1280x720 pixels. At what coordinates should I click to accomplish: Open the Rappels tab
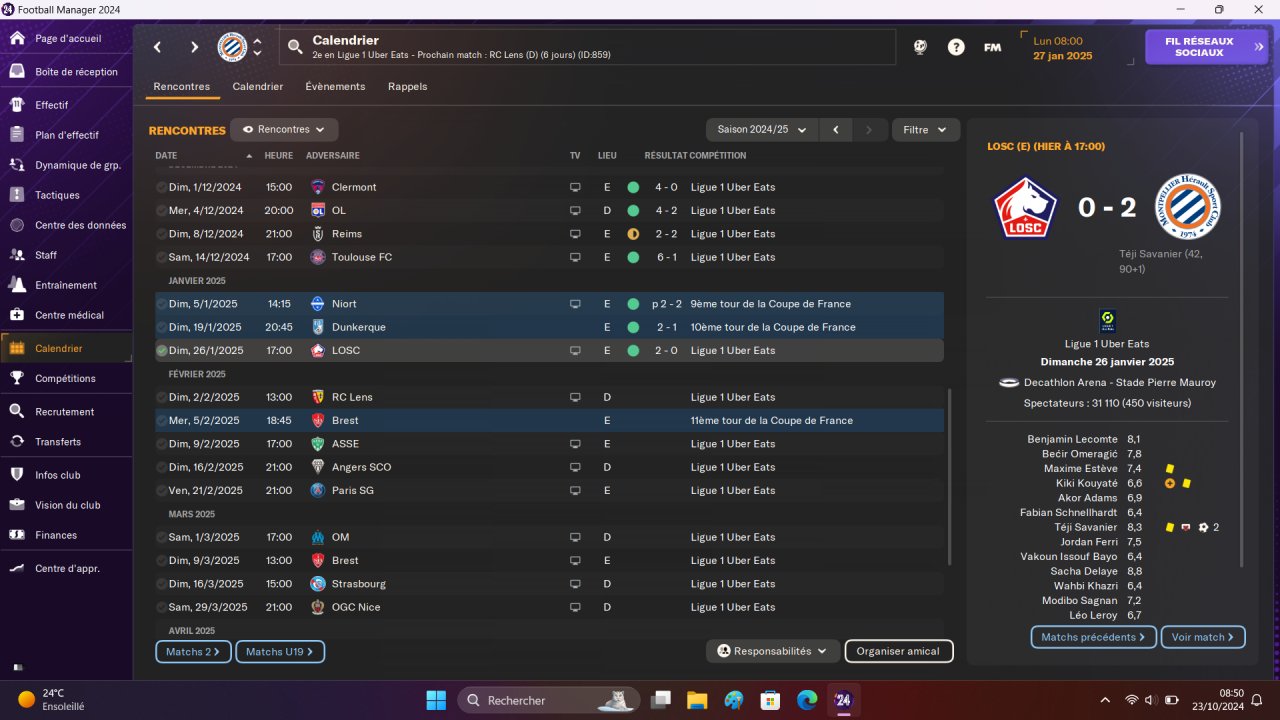coord(408,87)
